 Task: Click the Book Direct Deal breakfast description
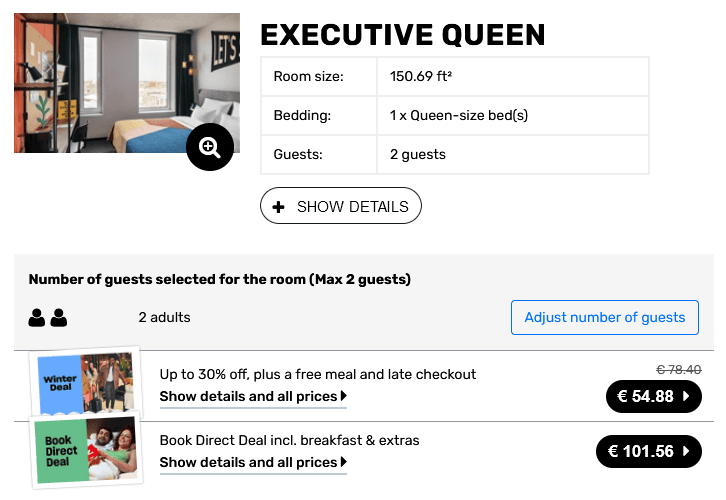[290, 440]
